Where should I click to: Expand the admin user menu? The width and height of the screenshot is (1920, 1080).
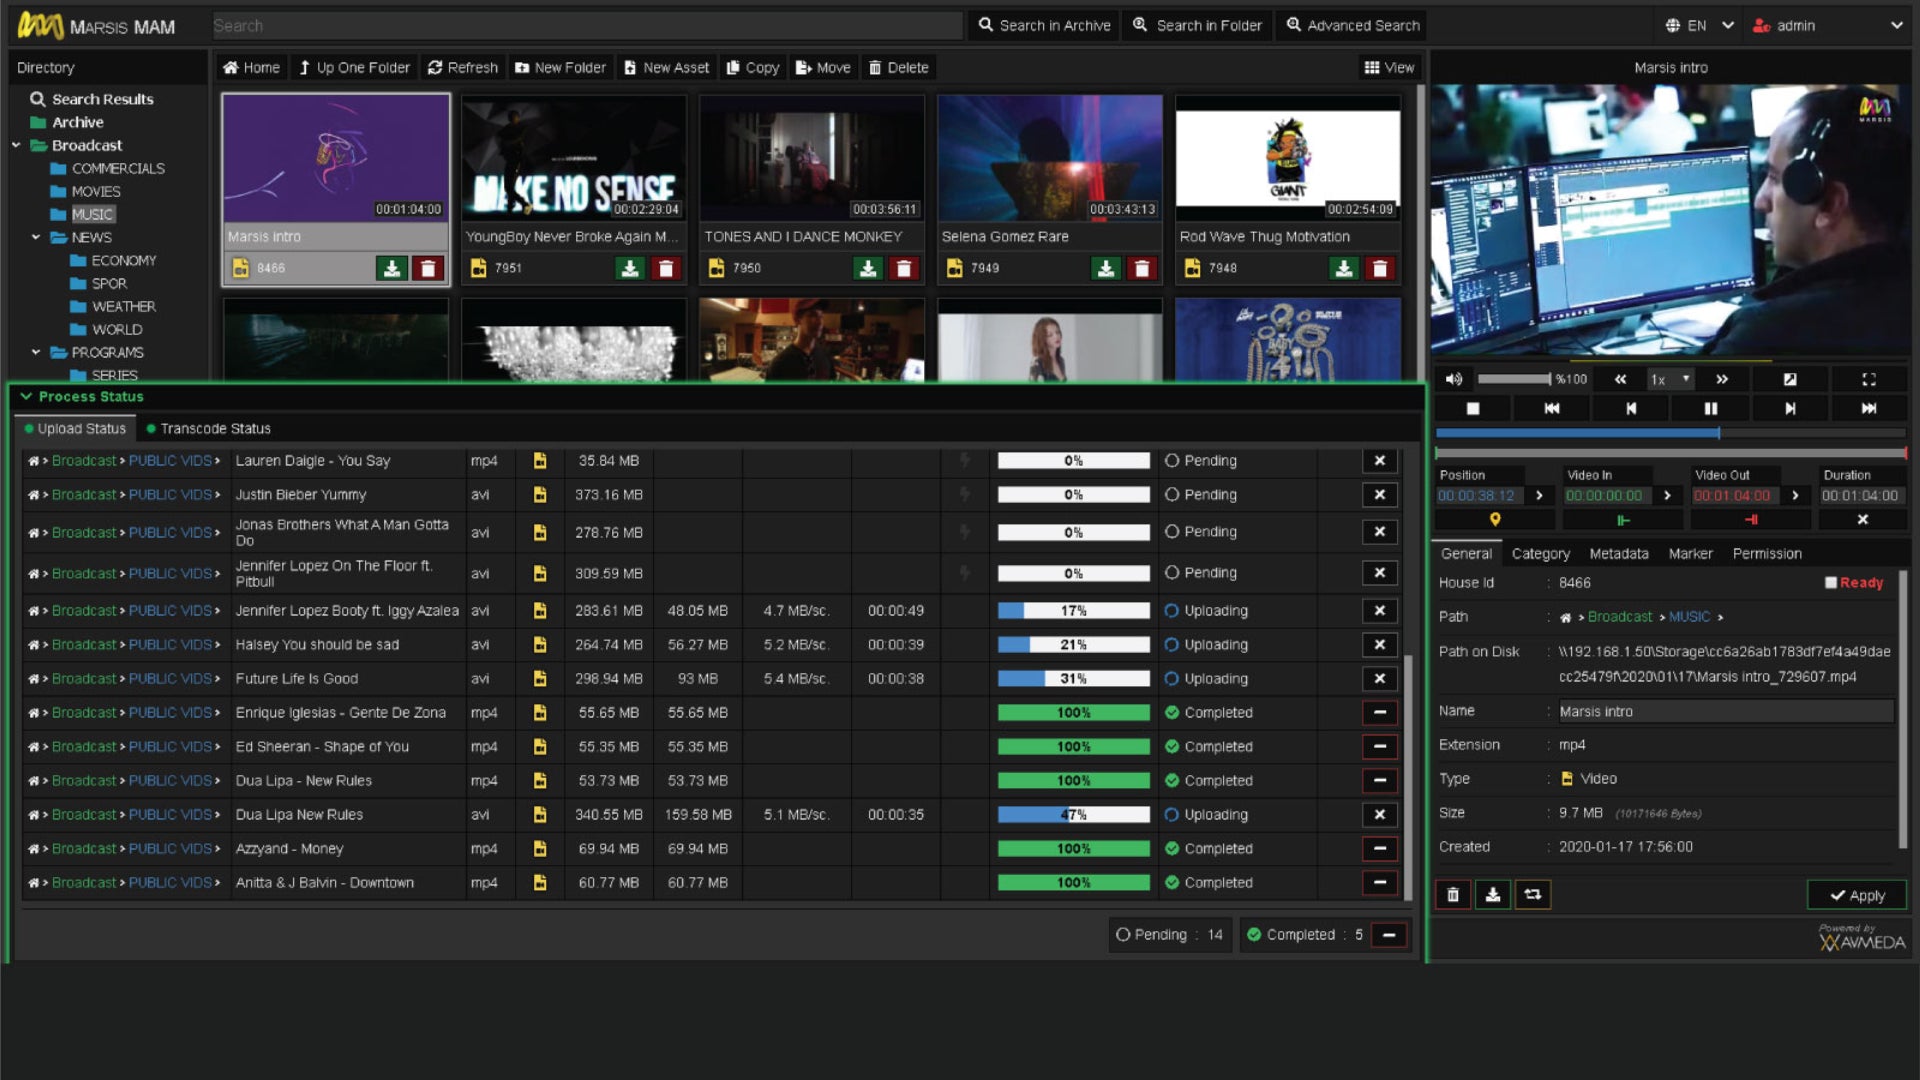(1896, 26)
